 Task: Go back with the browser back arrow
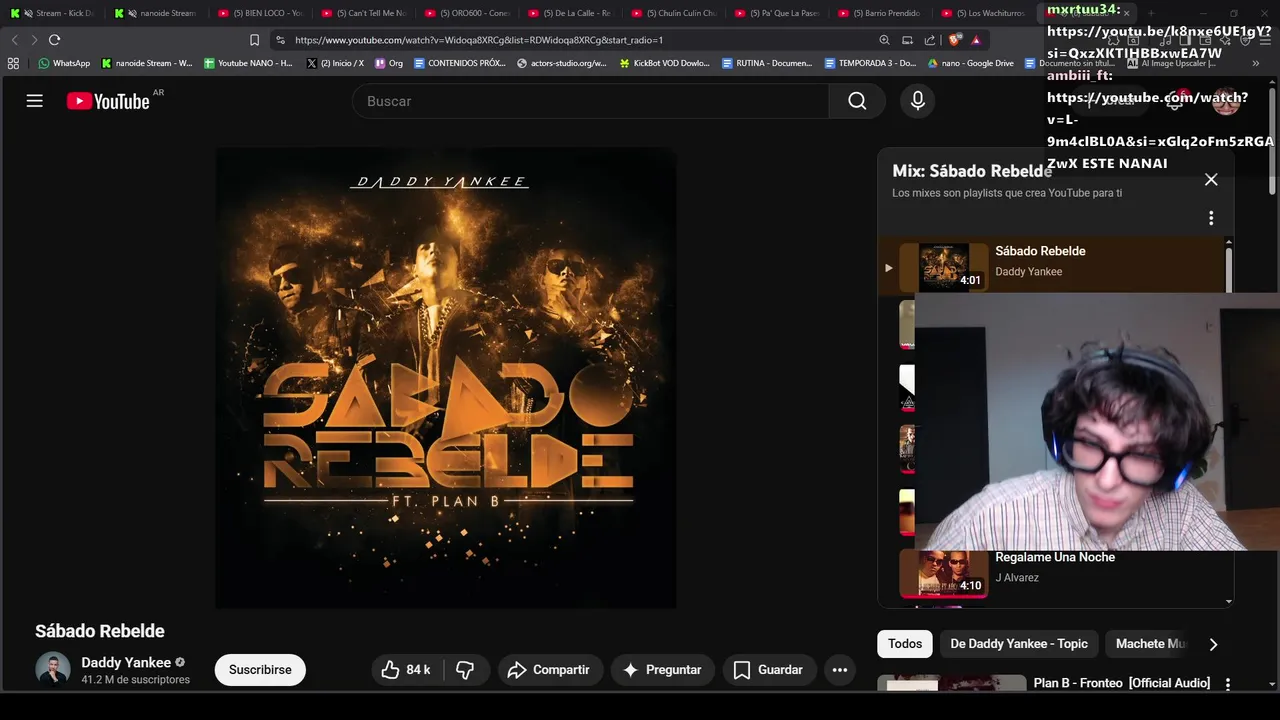tap(14, 40)
